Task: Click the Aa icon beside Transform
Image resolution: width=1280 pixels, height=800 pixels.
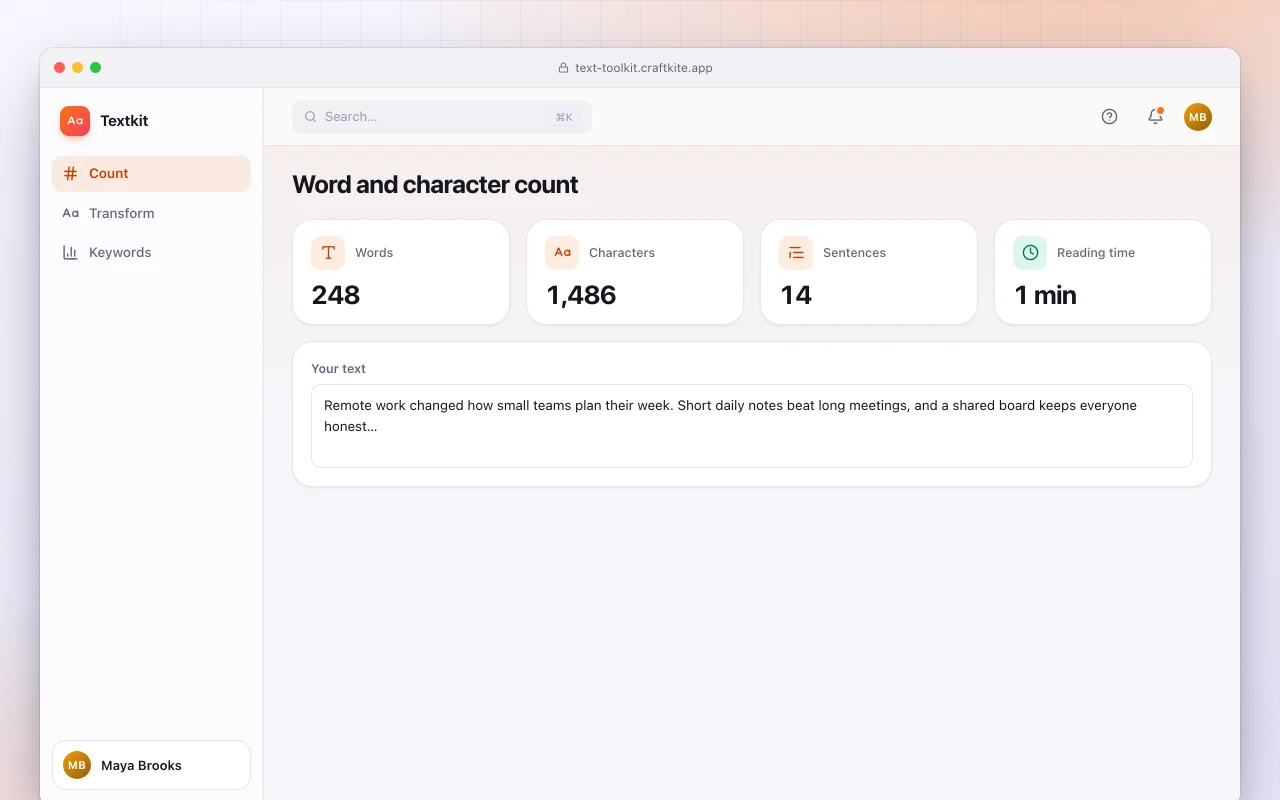Action: click(70, 213)
